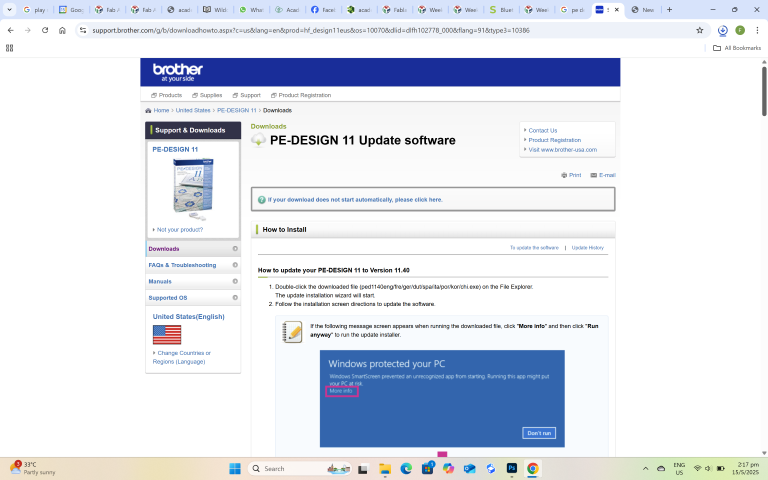Open Microsoft Store from taskbar
The image size is (768, 480).
click(428, 469)
